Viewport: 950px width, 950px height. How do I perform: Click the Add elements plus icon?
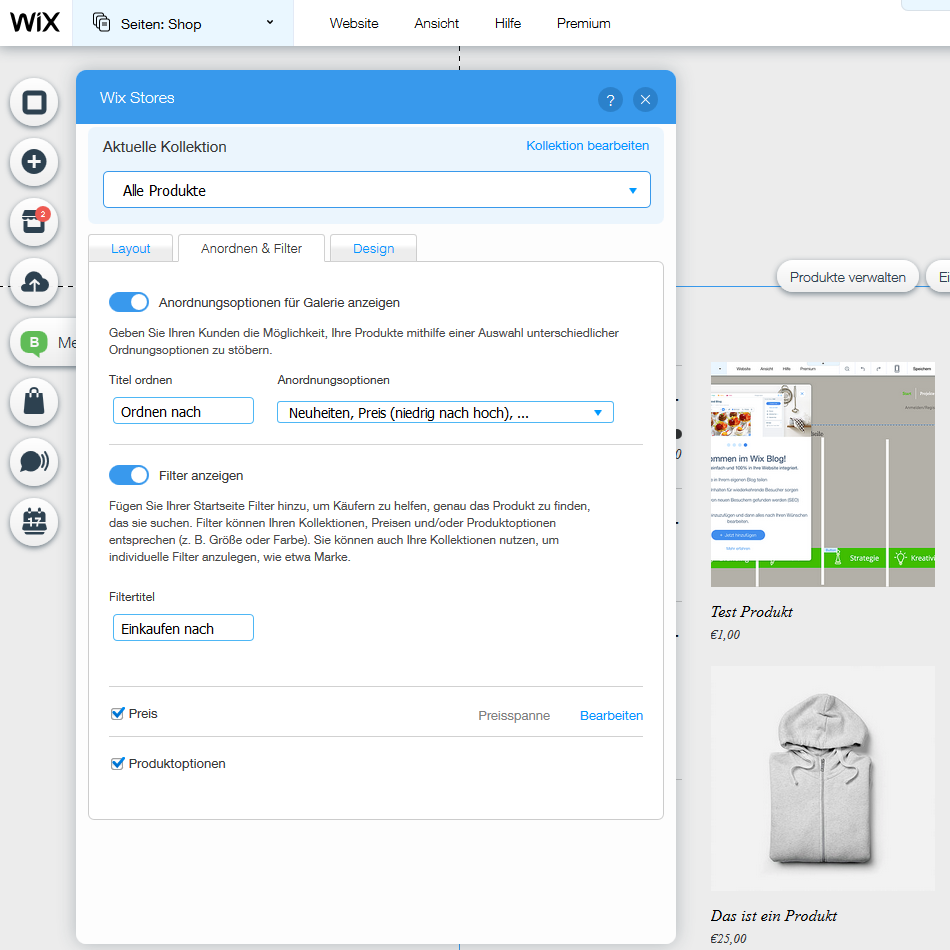click(x=34, y=161)
